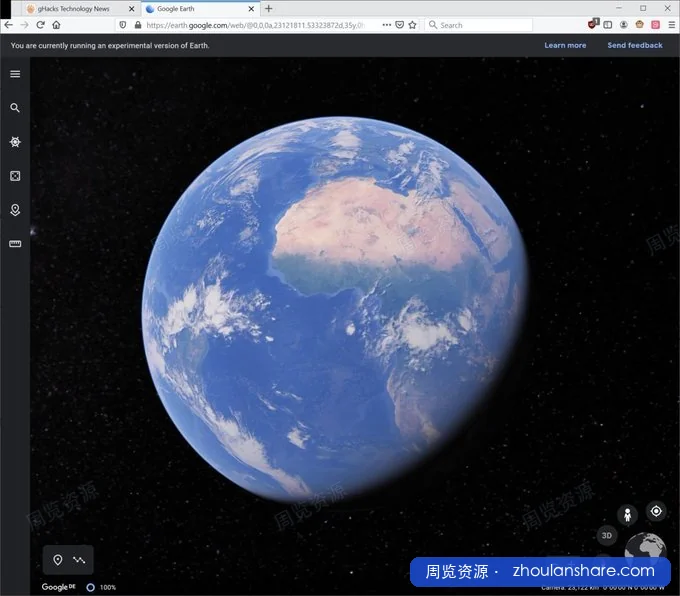This screenshot has width=680, height=596.
Task: Click the earth.google.com address bar
Action: [x=256, y=25]
